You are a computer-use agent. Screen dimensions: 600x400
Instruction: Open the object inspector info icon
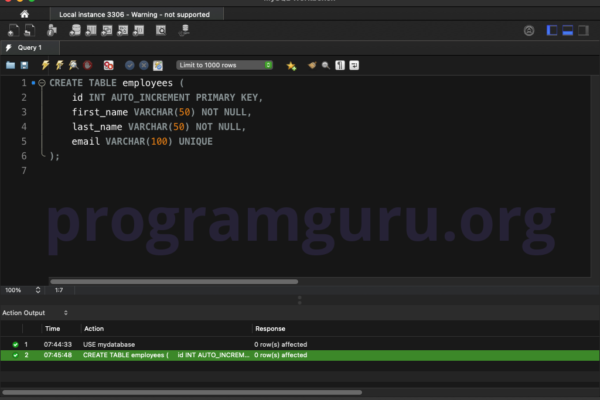pos(52,30)
